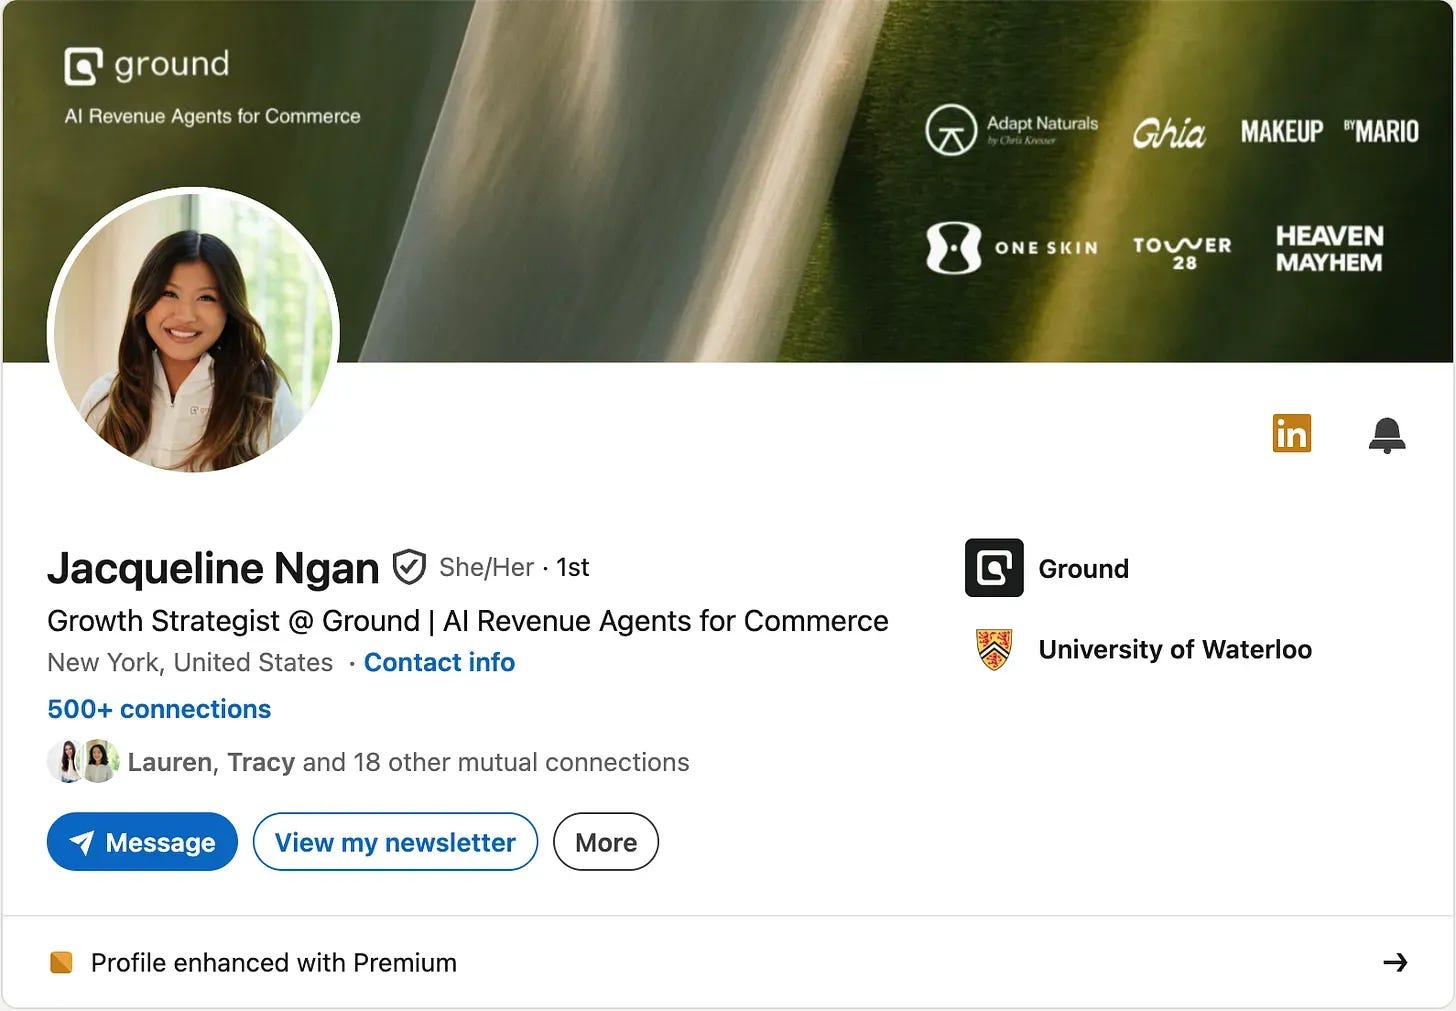
Task: Click the LinkedIn Premium badge icon
Action: pyautogui.click(x=1291, y=433)
